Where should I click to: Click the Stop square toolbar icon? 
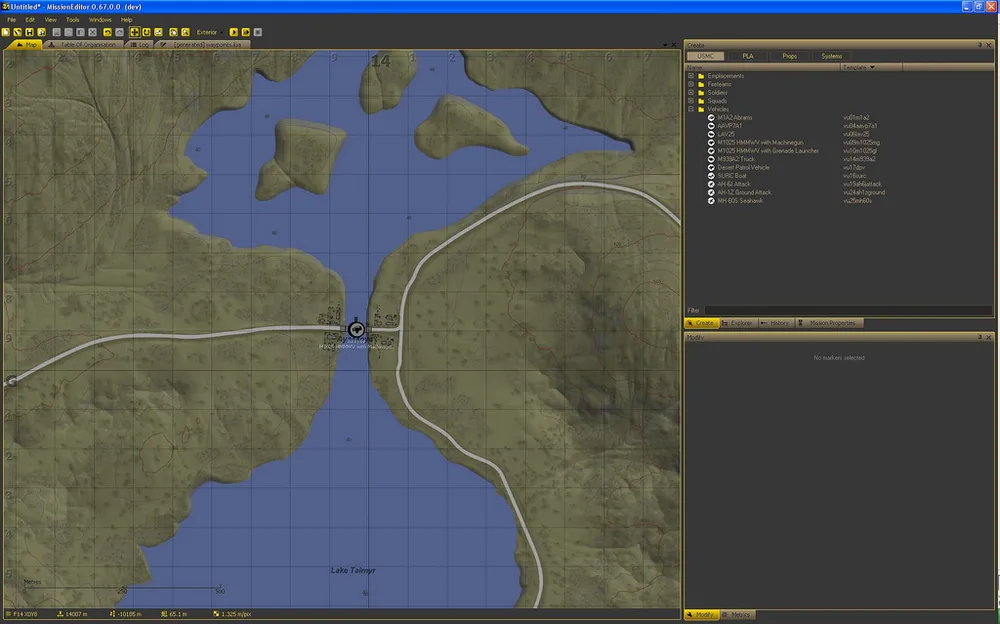coord(257,32)
